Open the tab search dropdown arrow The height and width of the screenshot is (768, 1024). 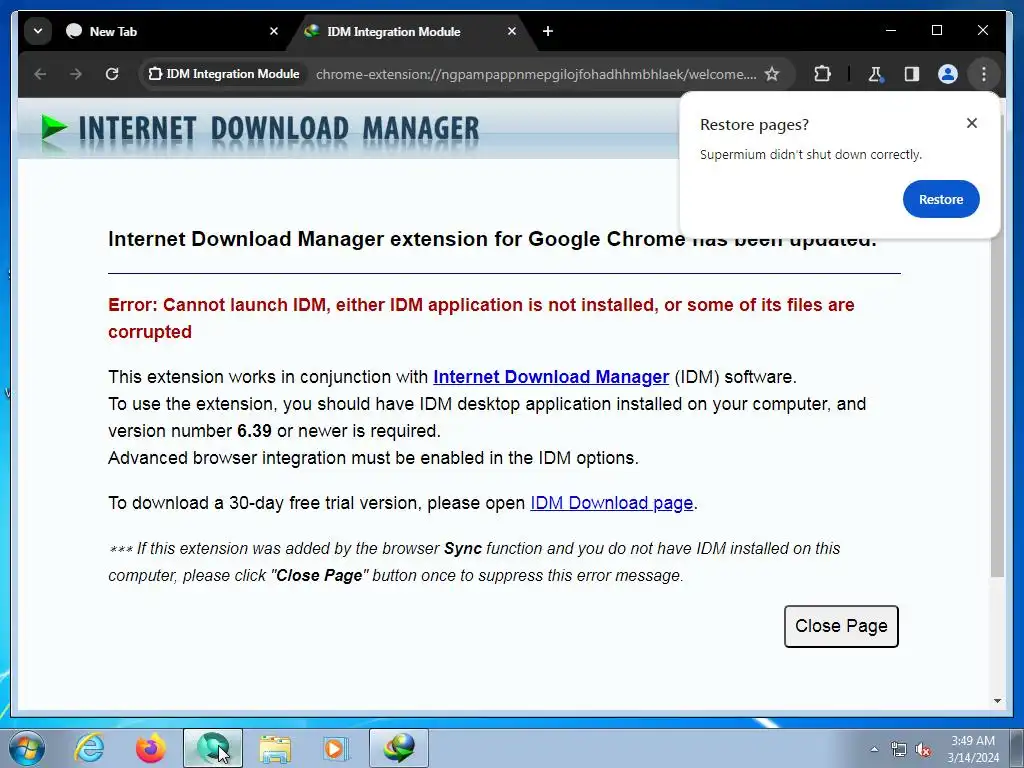(38, 31)
